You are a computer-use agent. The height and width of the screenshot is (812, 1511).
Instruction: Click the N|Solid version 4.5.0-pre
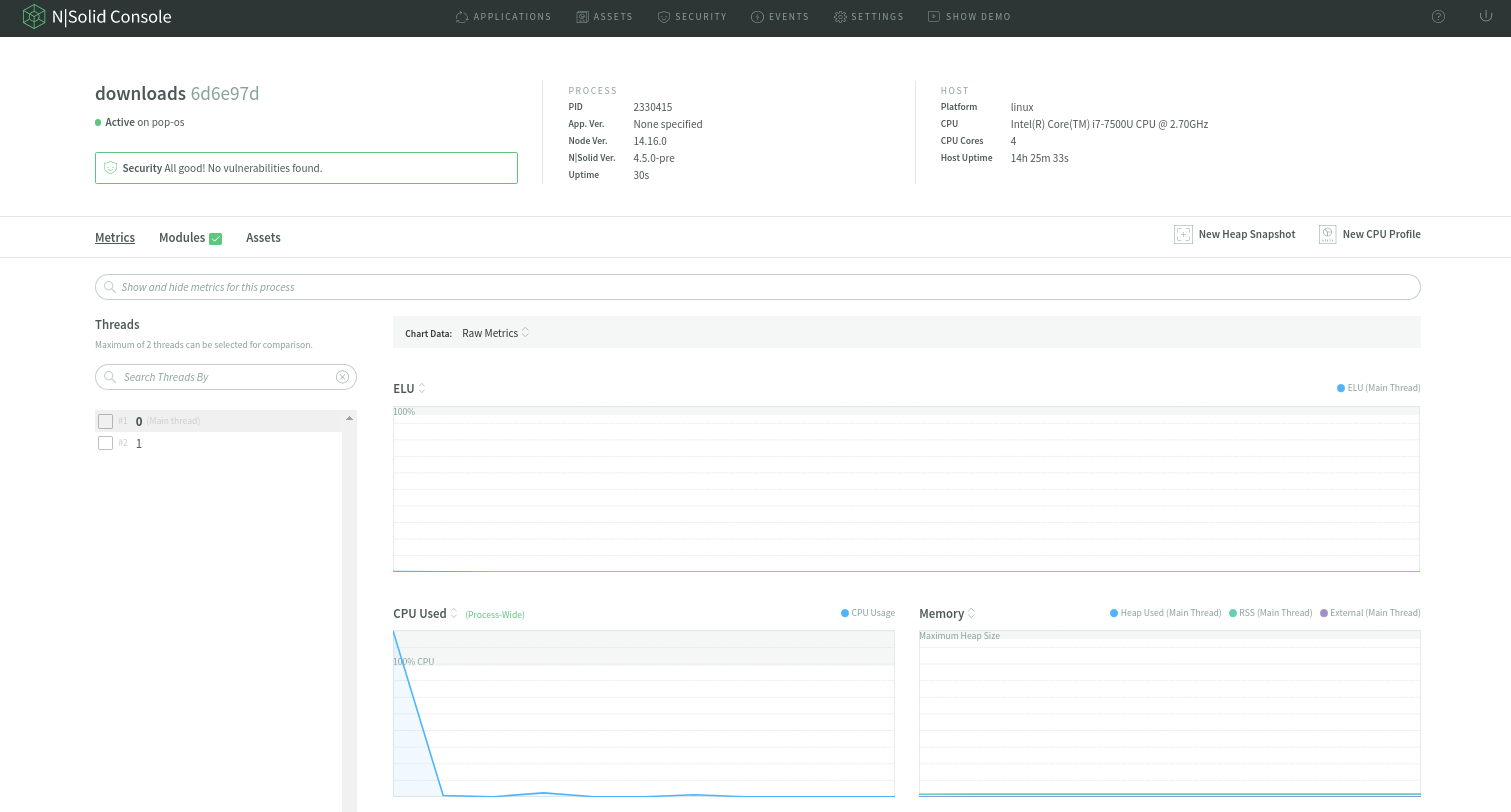[655, 158]
